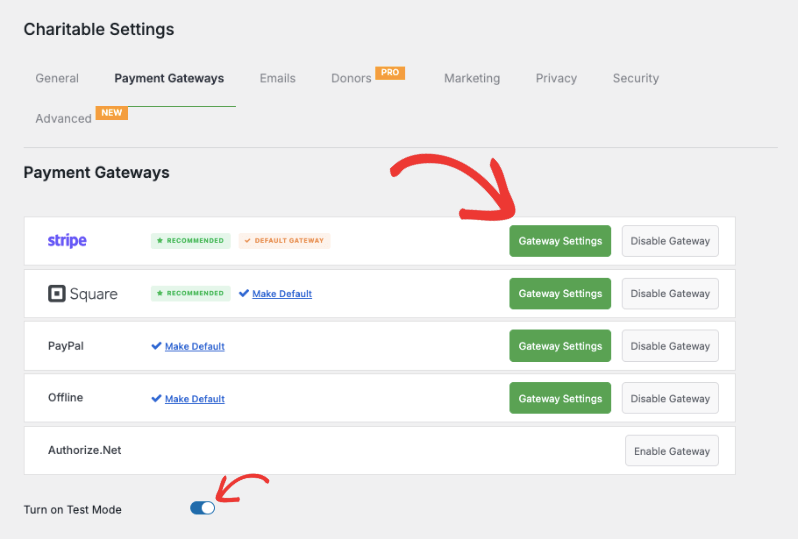
Task: Open the Privacy tab
Action: pos(556,78)
